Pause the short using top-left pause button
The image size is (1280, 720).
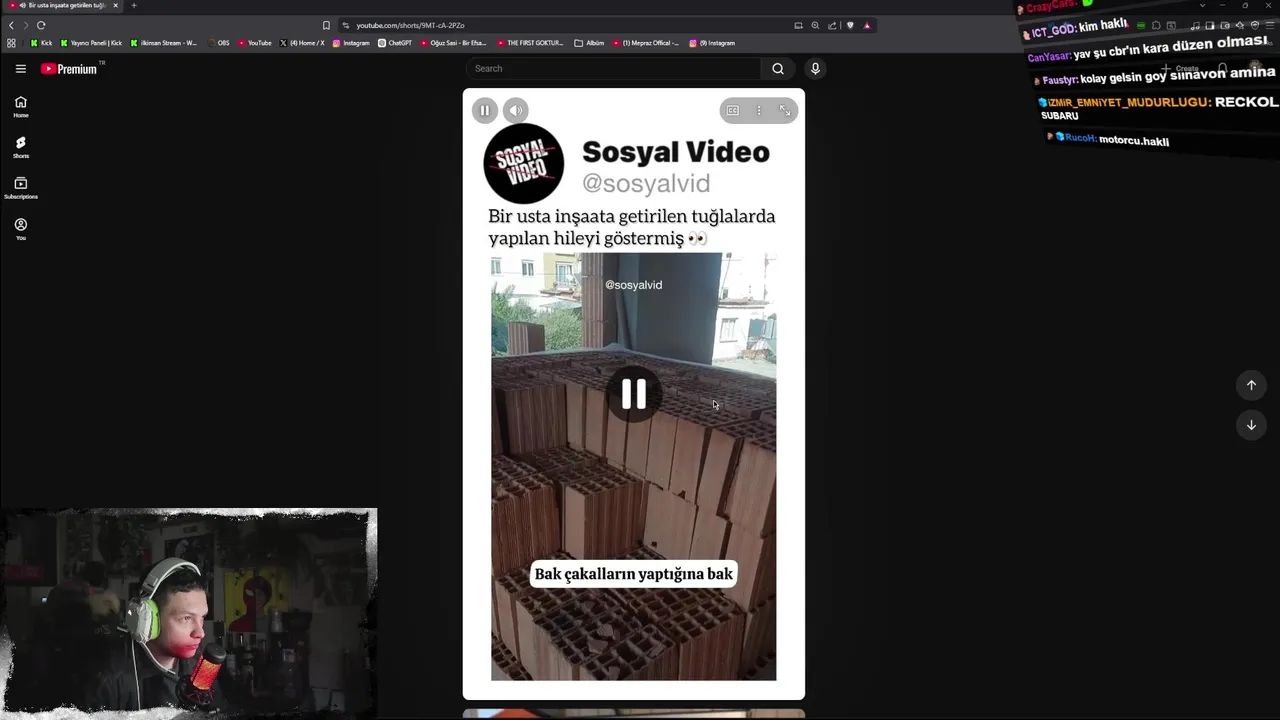pos(485,111)
